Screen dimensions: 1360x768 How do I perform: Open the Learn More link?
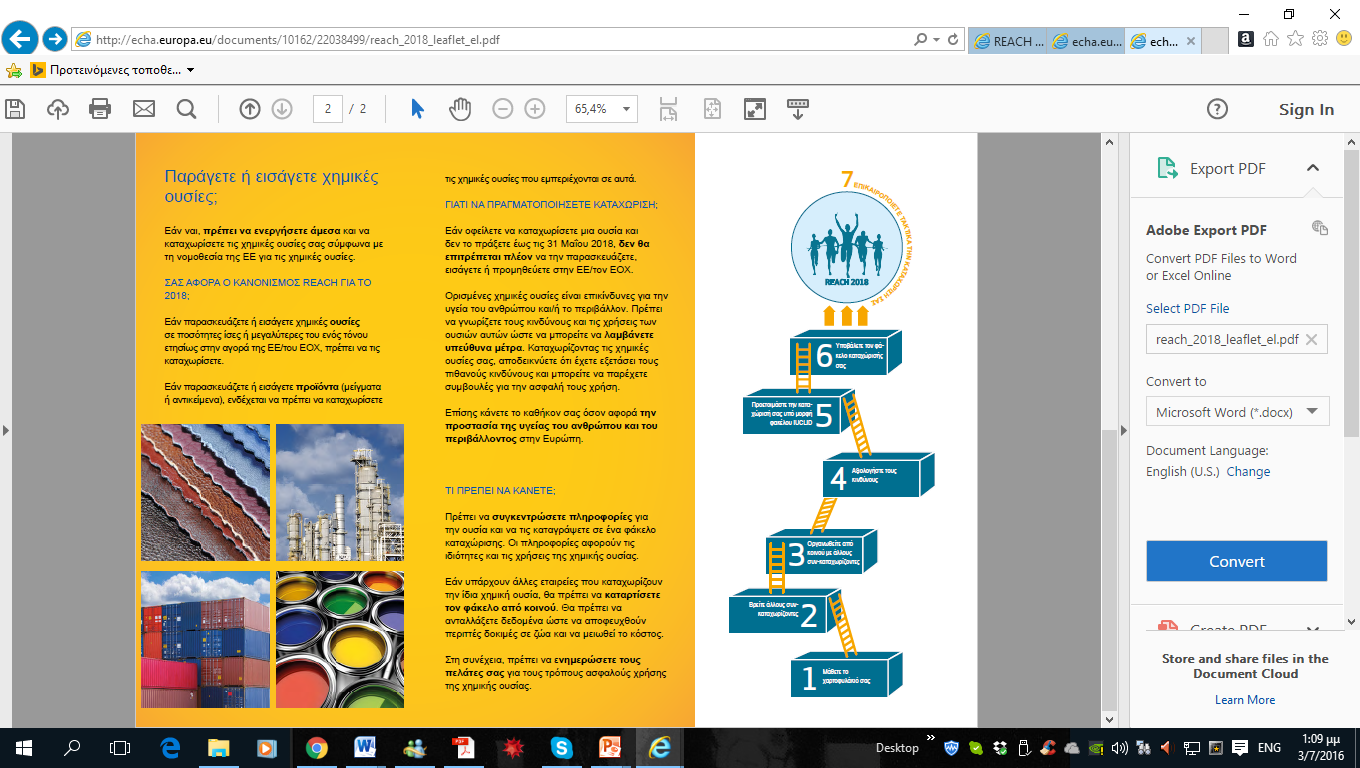(1245, 700)
